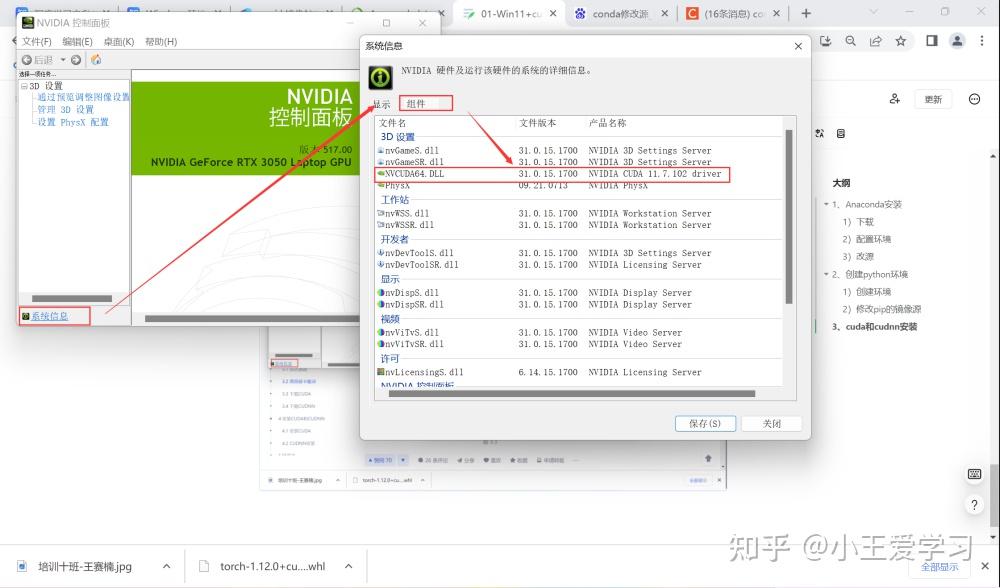
Task: Click the question mark help icon at right edge
Action: [x=974, y=504]
